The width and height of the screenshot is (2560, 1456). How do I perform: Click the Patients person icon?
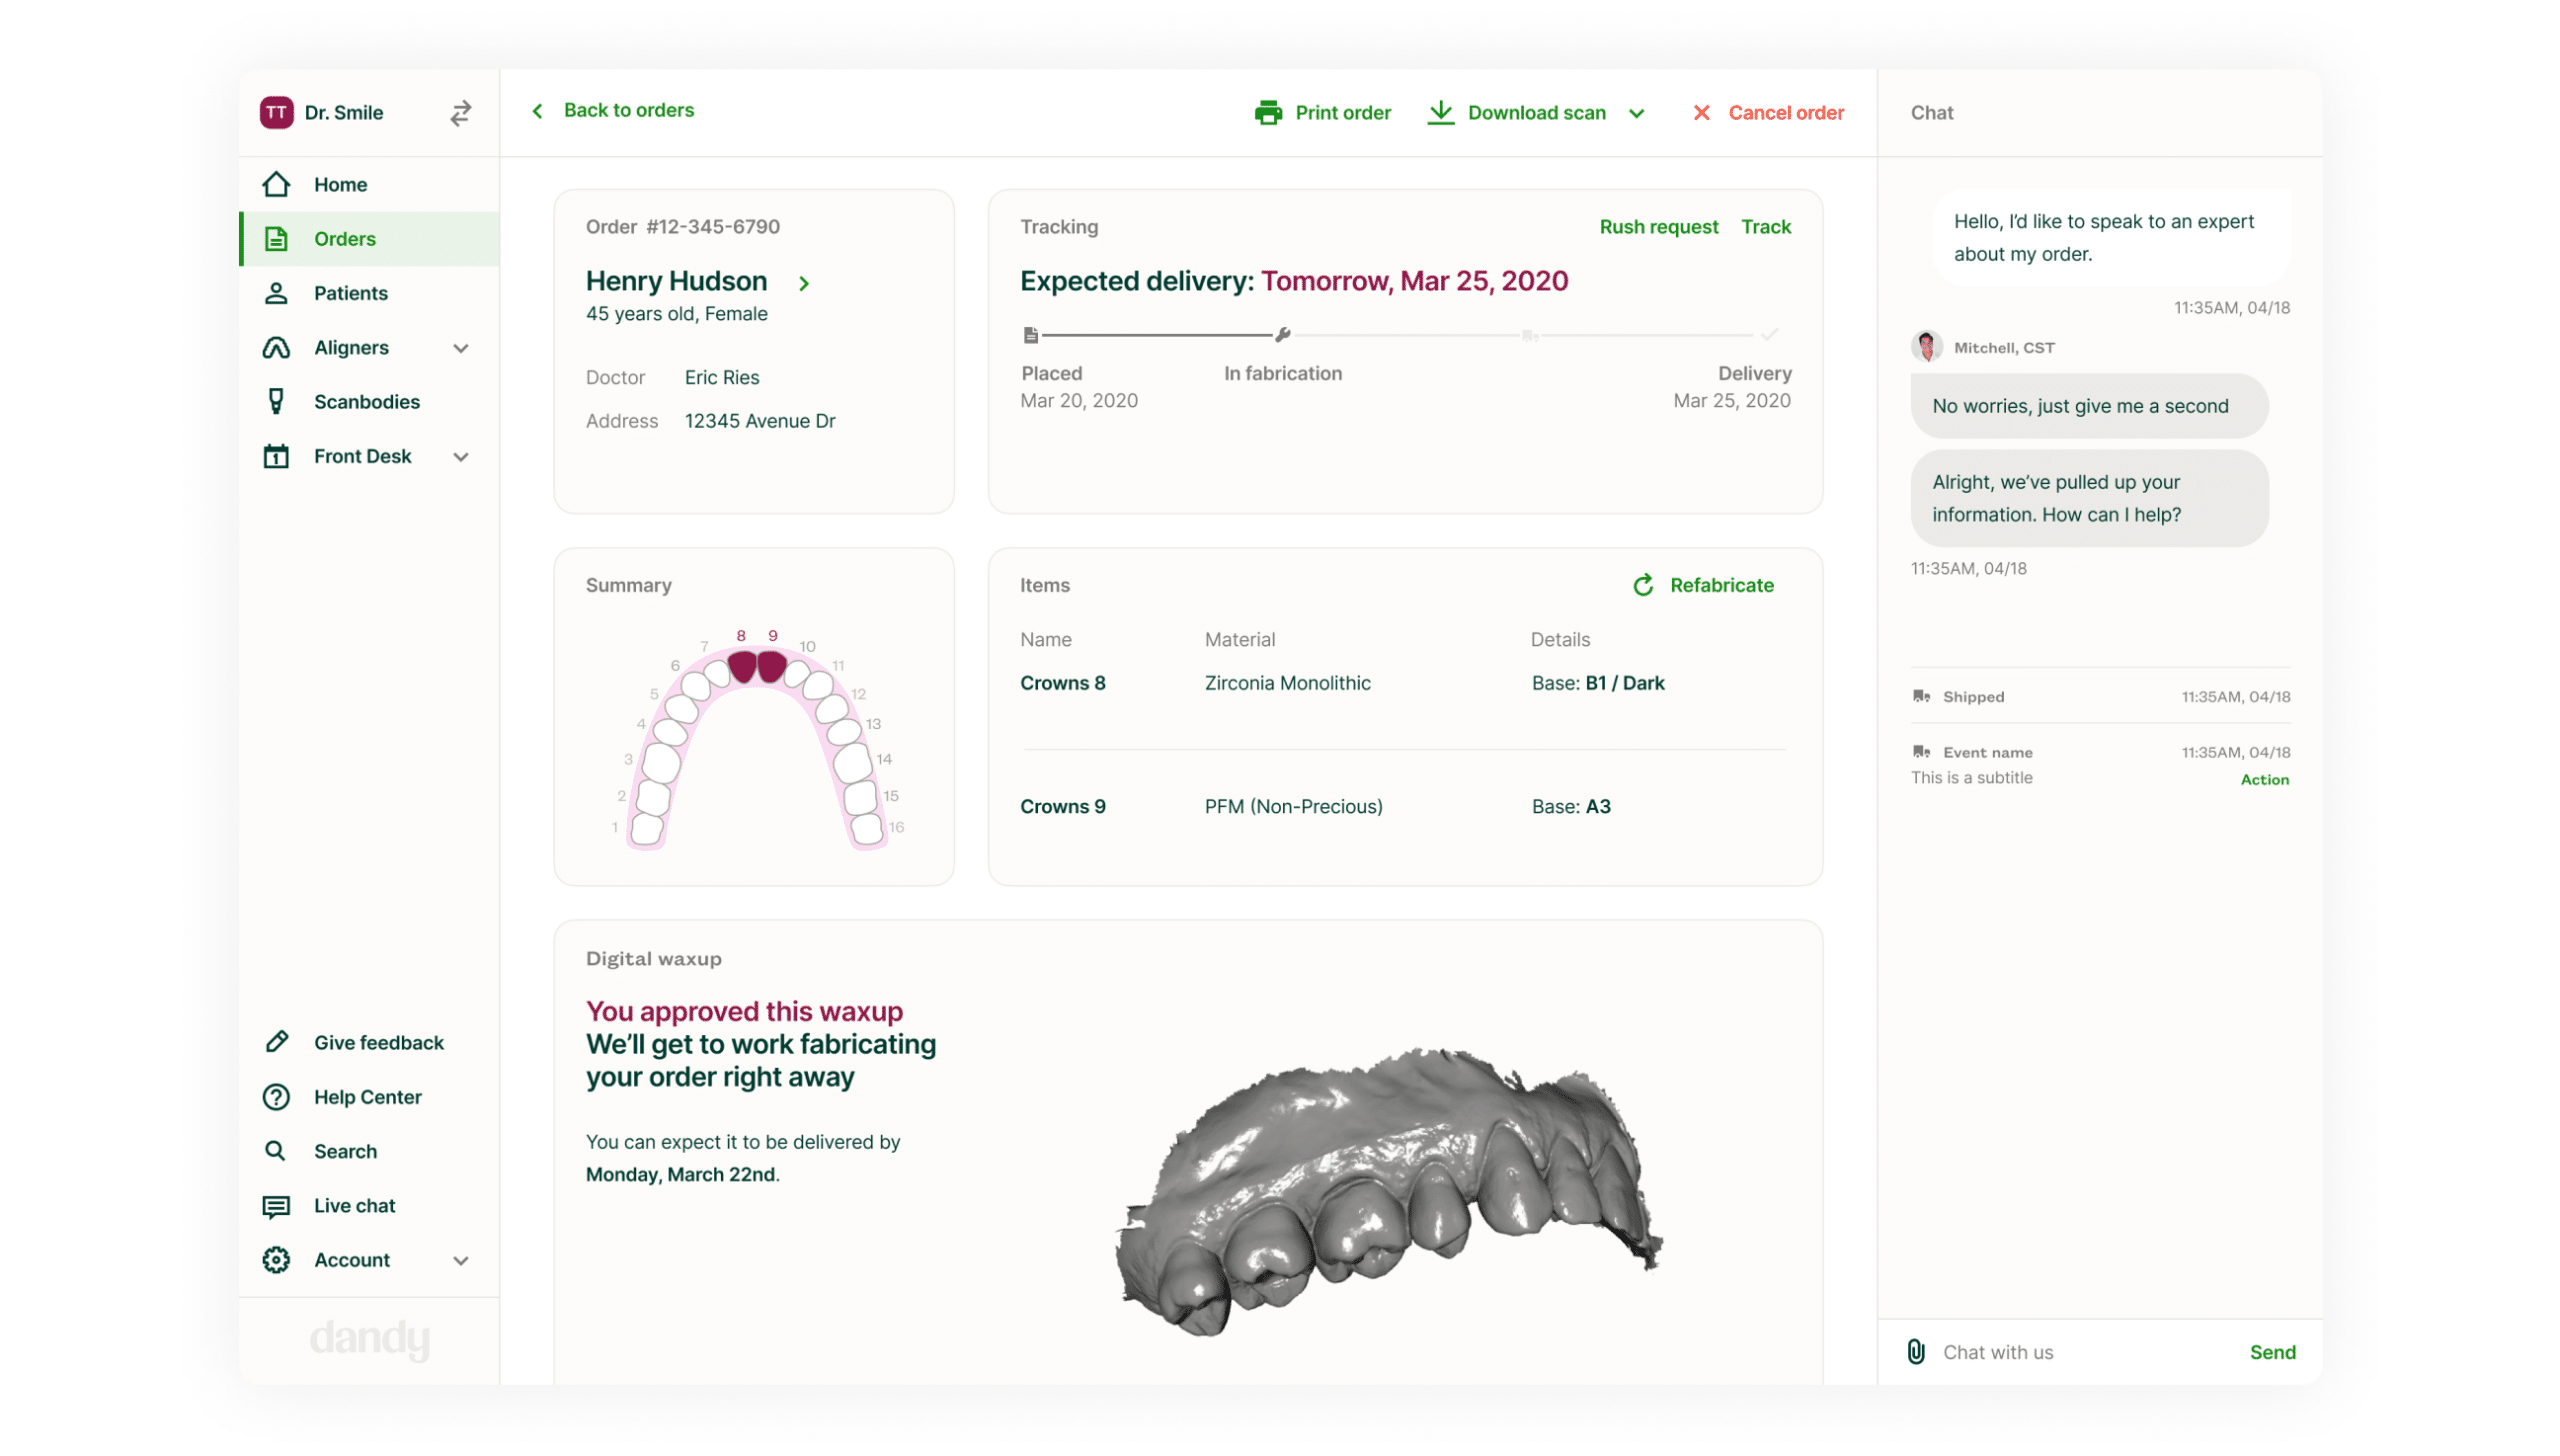[x=276, y=292]
